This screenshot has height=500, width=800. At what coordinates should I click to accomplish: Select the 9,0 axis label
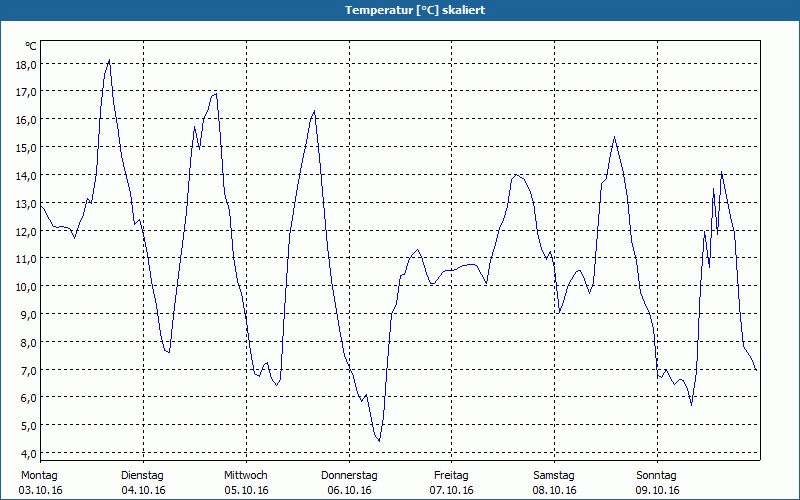(x=28, y=315)
